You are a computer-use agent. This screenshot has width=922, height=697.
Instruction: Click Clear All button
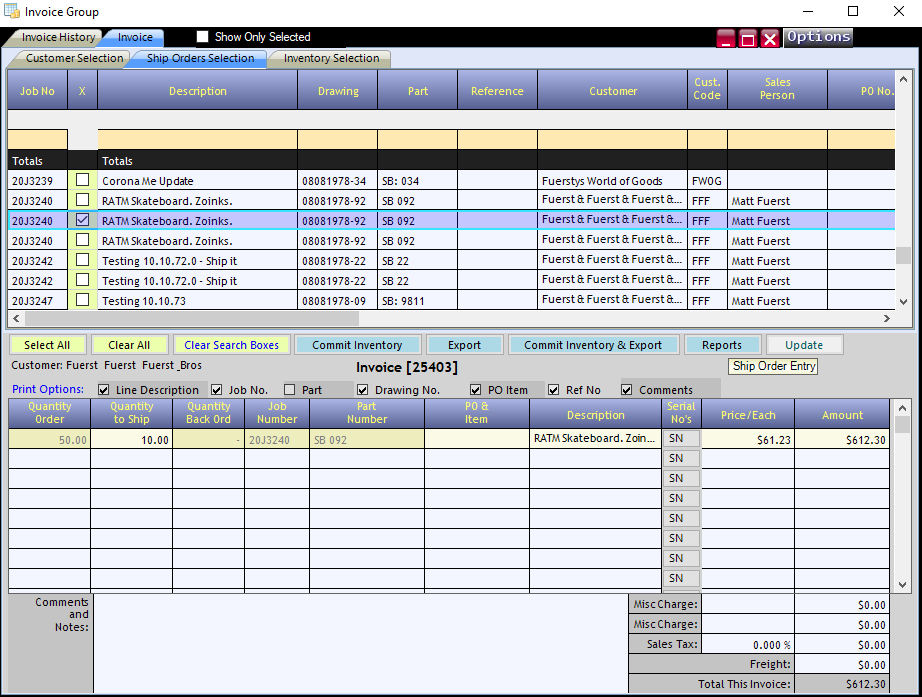pyautogui.click(x=129, y=345)
